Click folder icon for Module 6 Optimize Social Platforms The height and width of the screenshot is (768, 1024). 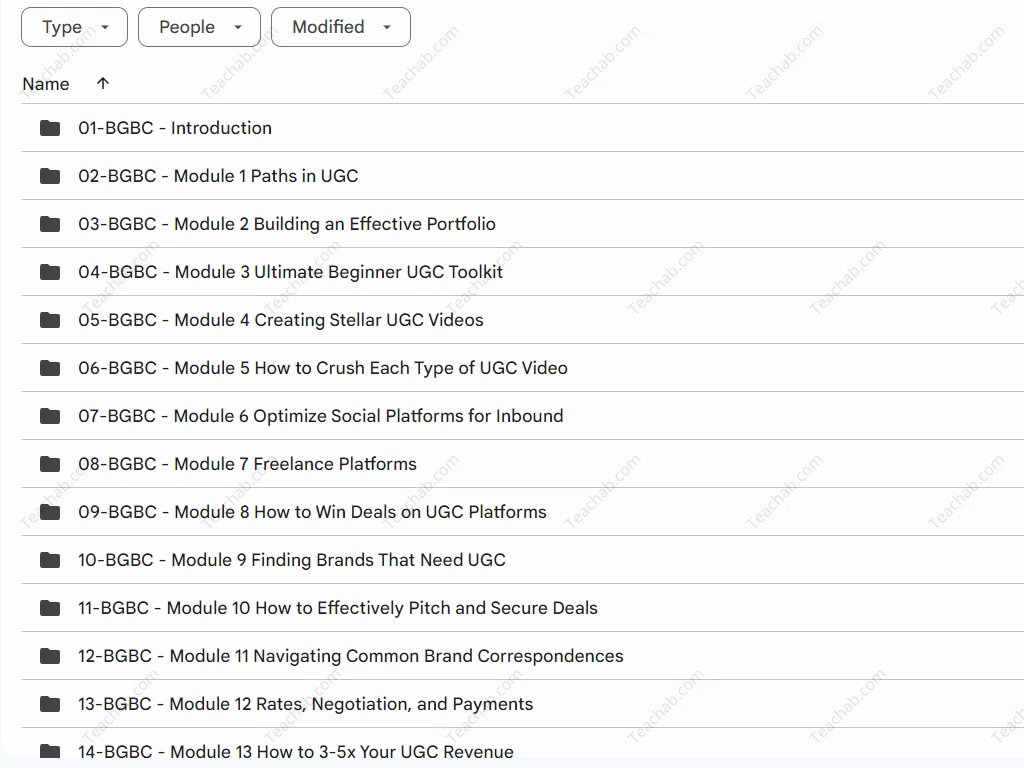(50, 416)
